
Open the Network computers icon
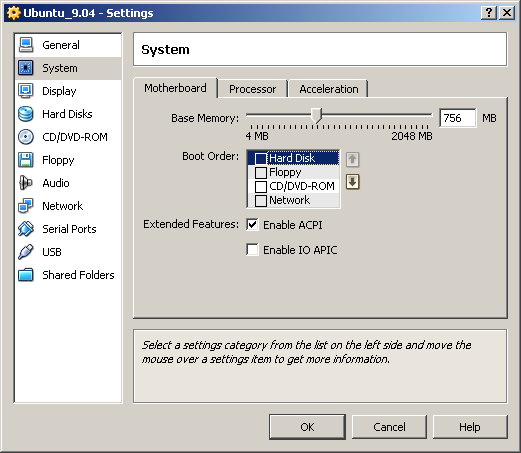pos(26,206)
